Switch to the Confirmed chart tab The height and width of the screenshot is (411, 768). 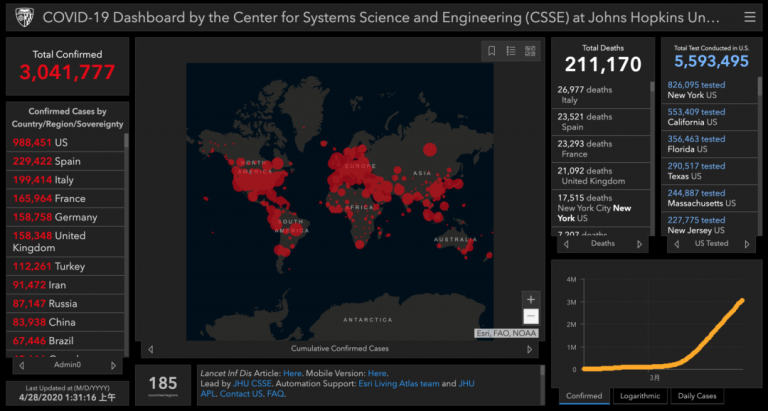[584, 396]
